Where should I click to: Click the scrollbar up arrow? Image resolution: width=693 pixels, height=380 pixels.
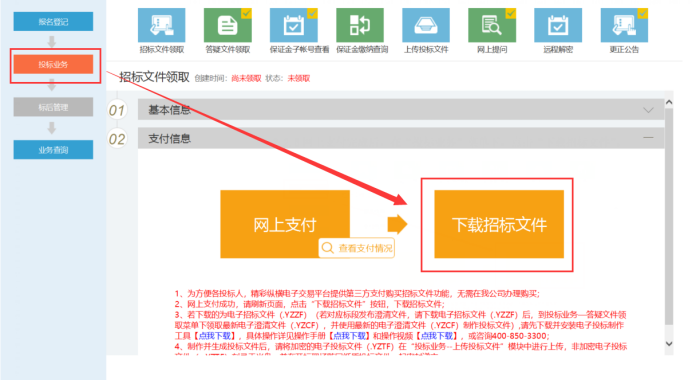pos(669,103)
